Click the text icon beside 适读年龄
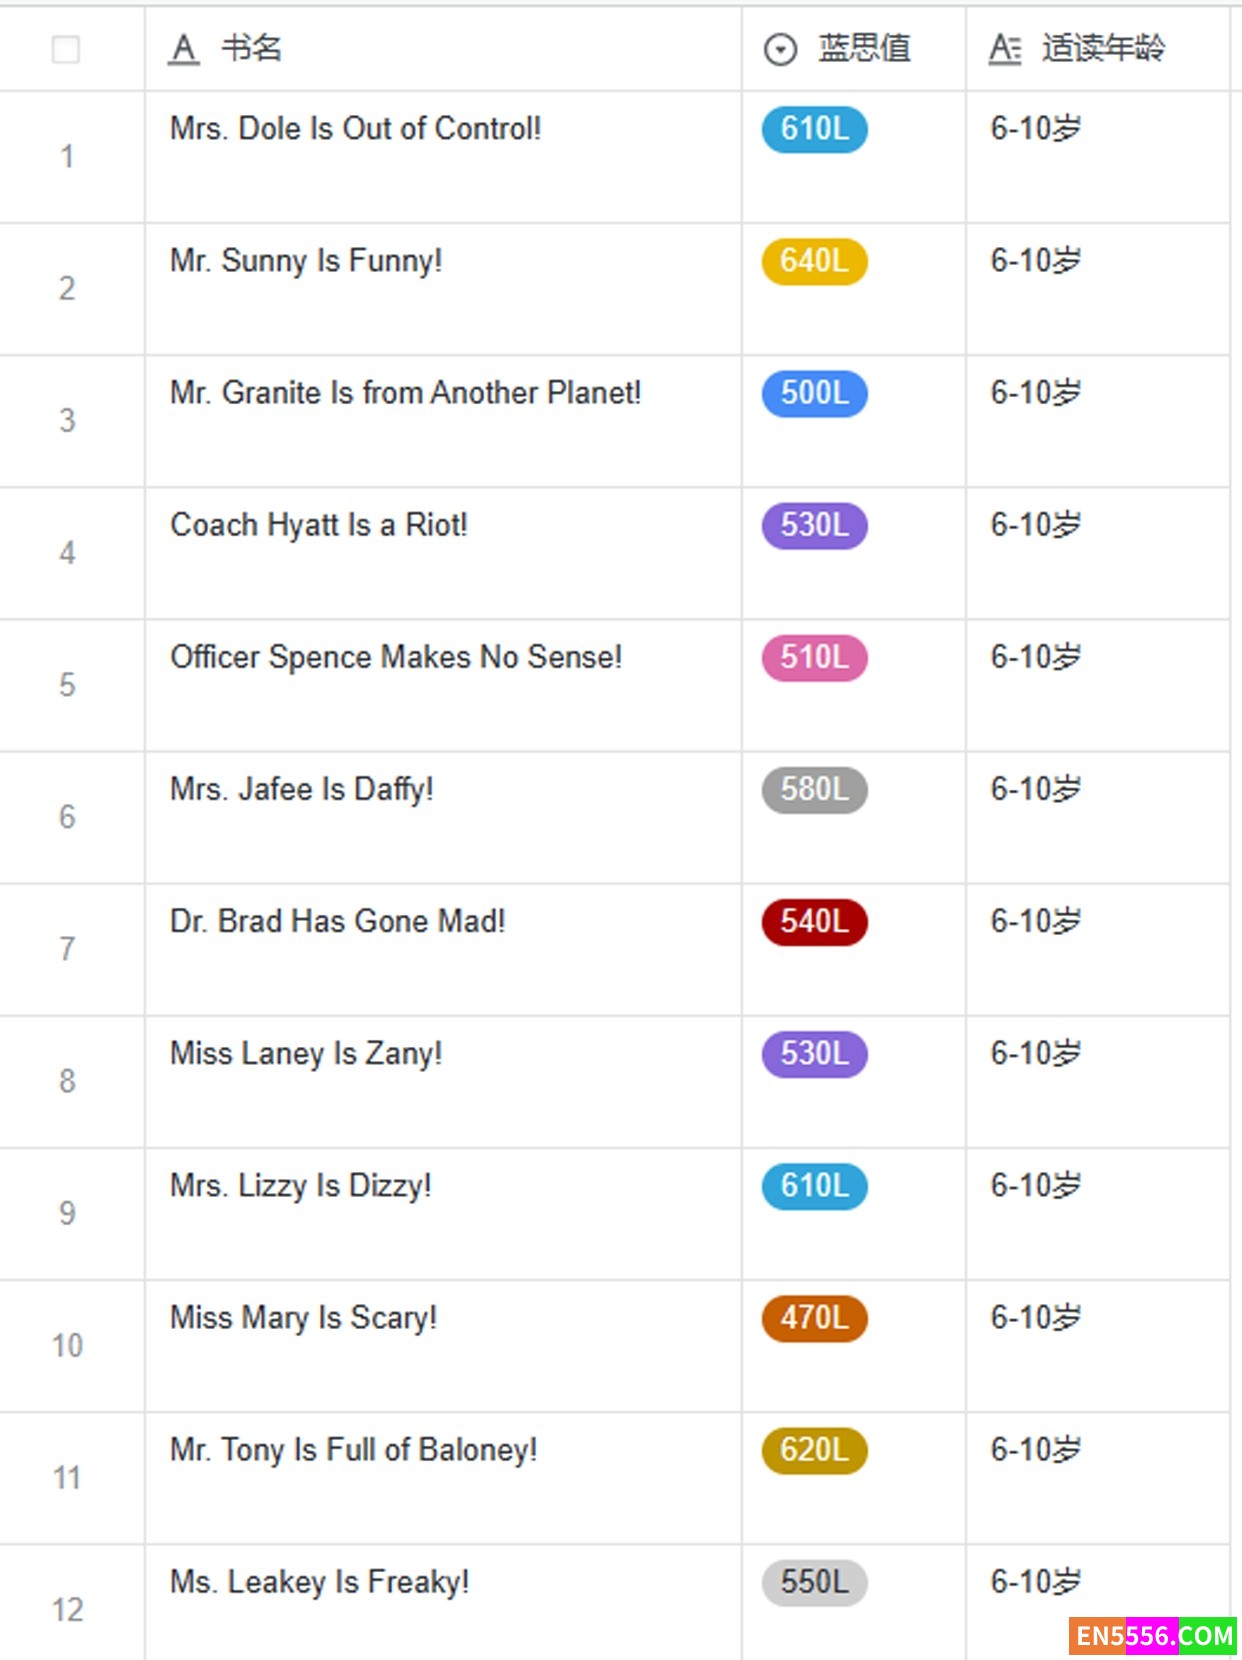 point(1004,48)
